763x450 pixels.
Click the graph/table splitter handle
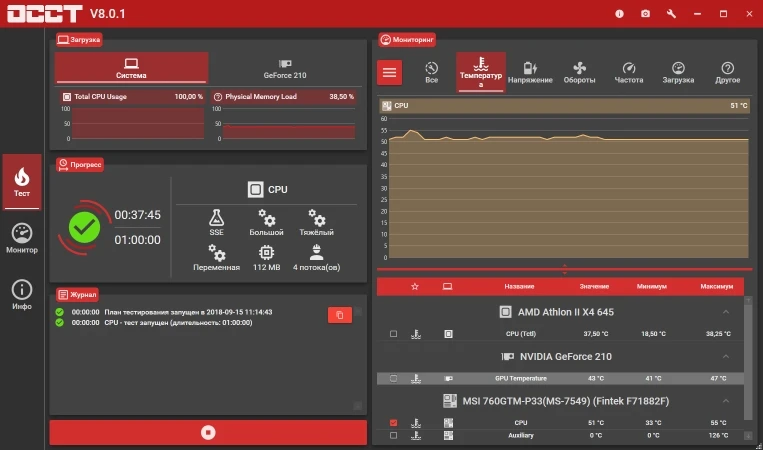click(564, 269)
